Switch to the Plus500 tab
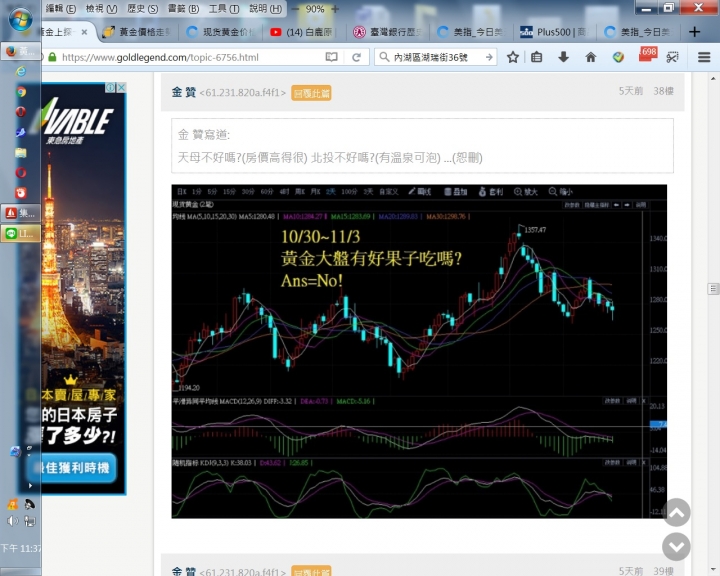Viewport: 720px width, 576px height. 554,32
